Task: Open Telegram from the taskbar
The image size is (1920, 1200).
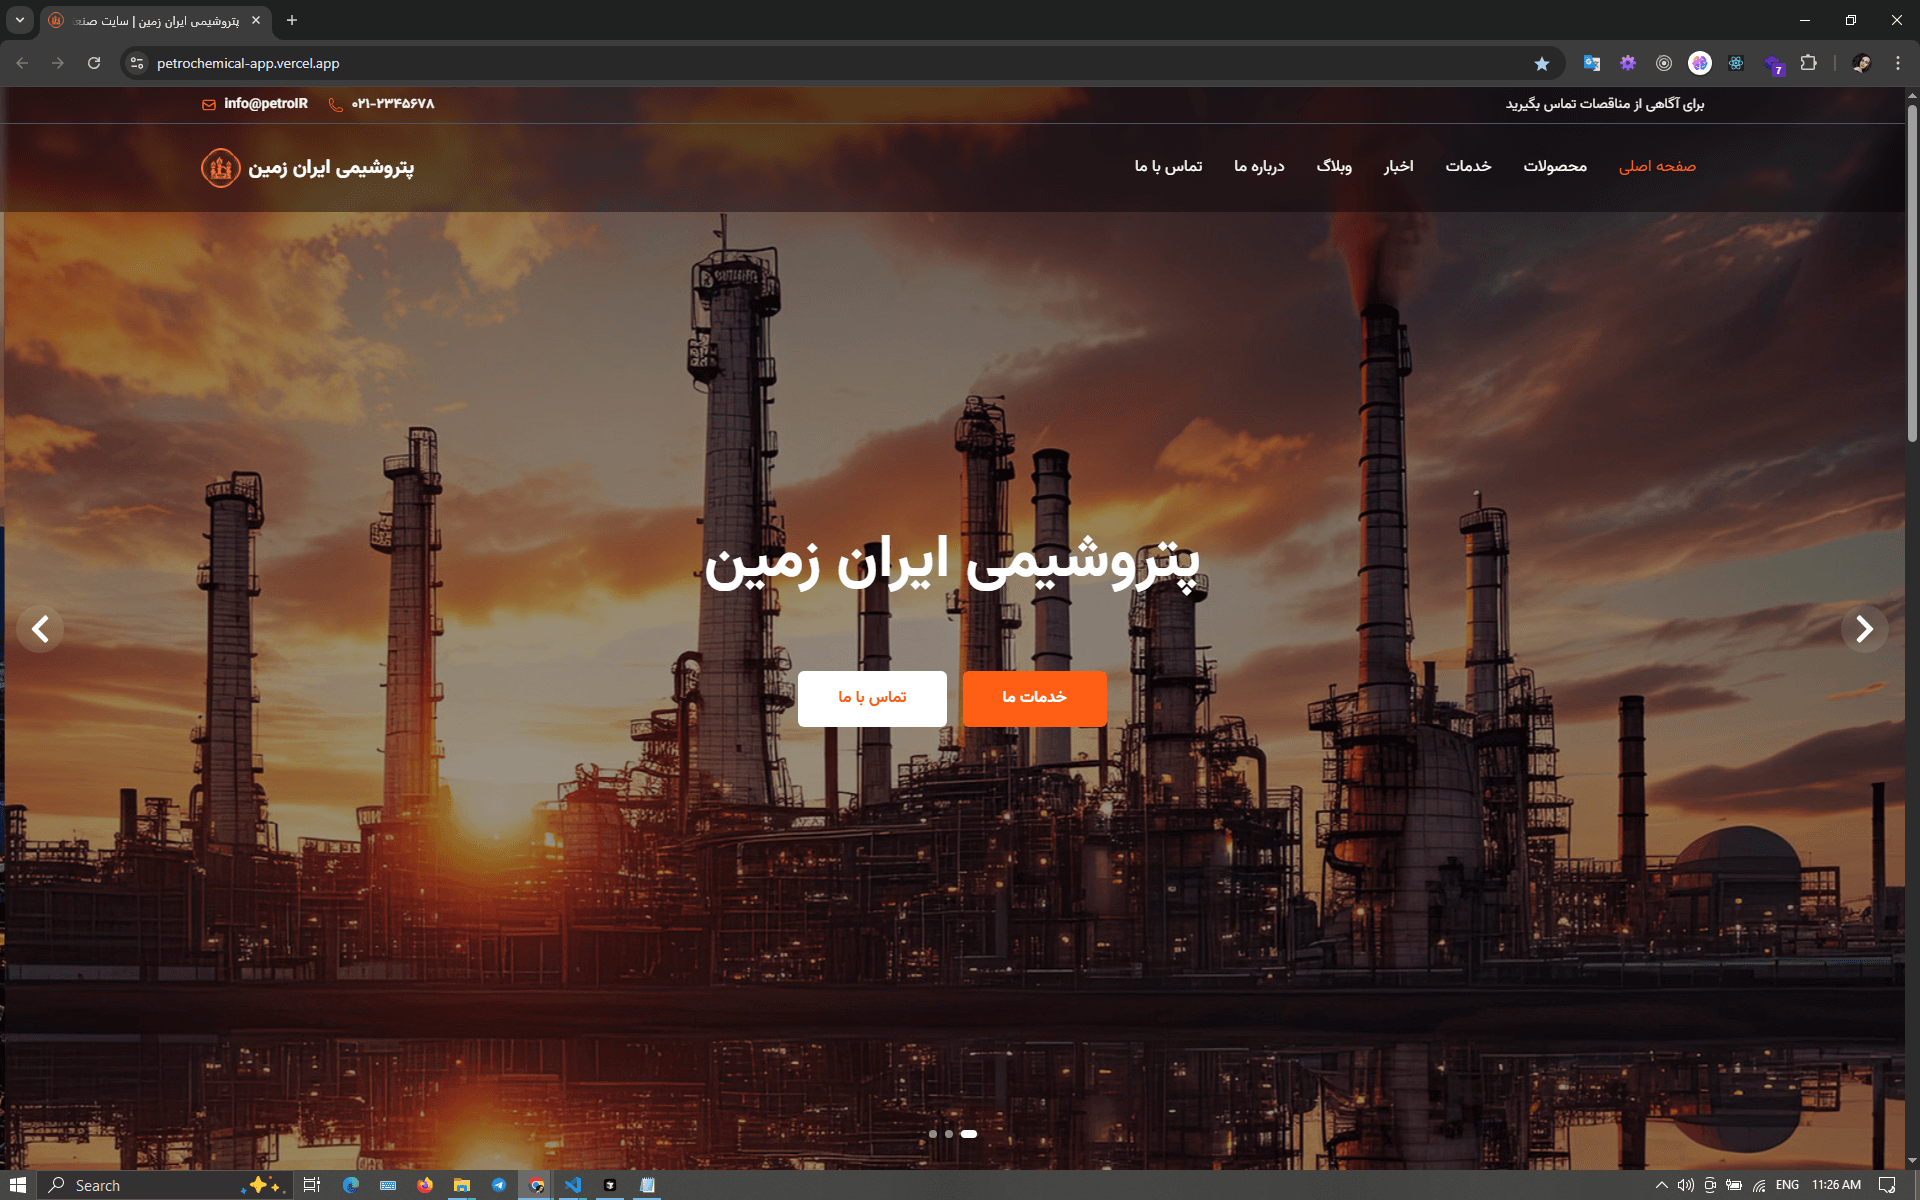Action: (x=498, y=1185)
